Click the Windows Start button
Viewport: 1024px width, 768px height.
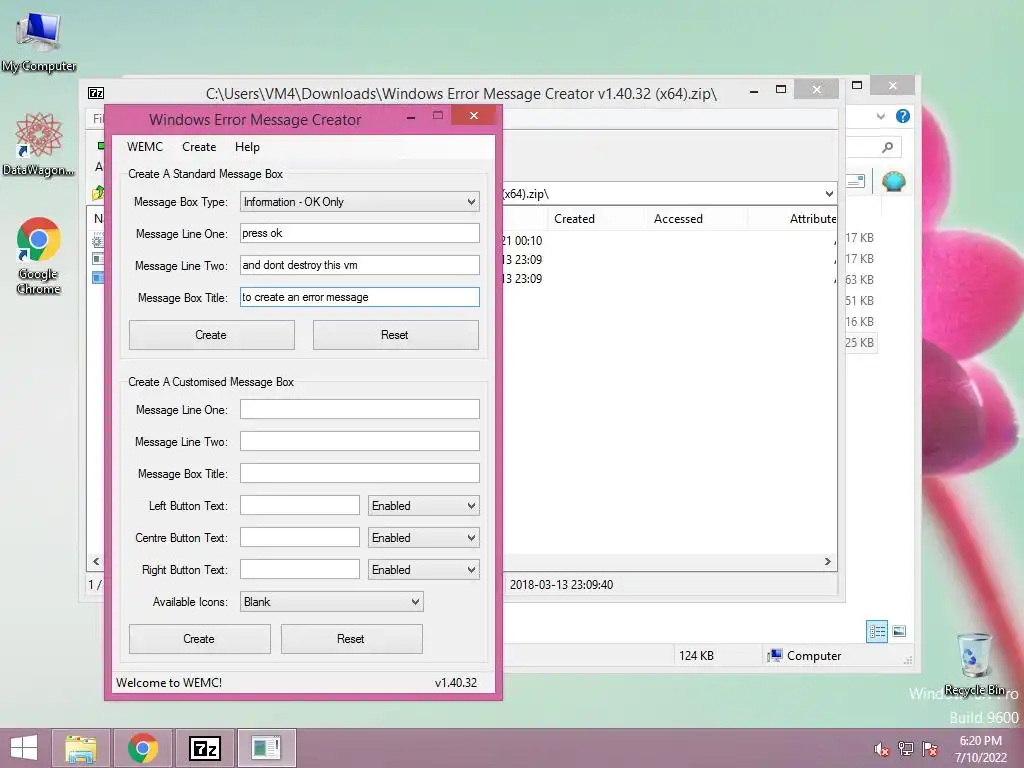[x=24, y=748]
